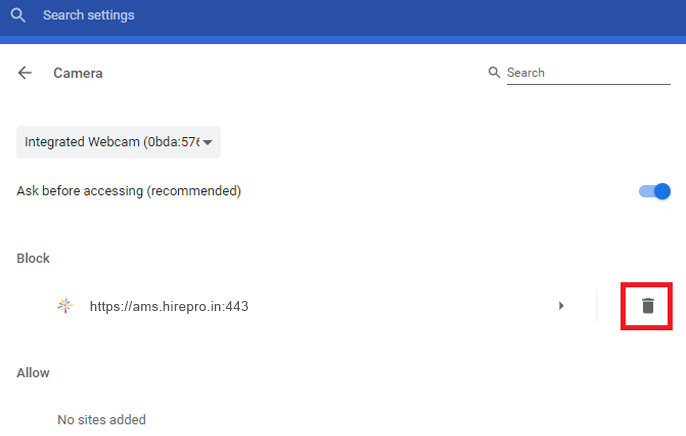
Task: Open the Integrated Webcam dropdown
Action: tap(118, 142)
